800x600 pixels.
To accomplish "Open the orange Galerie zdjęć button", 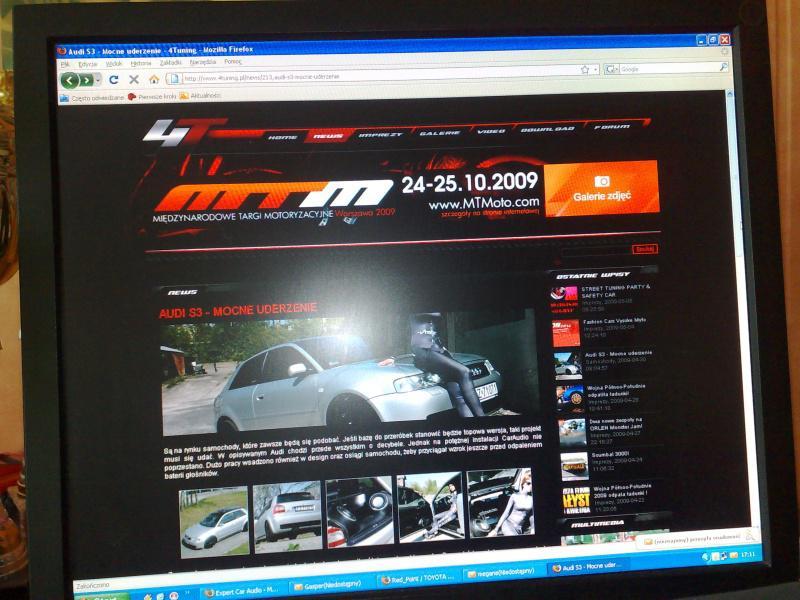I will (602, 188).
